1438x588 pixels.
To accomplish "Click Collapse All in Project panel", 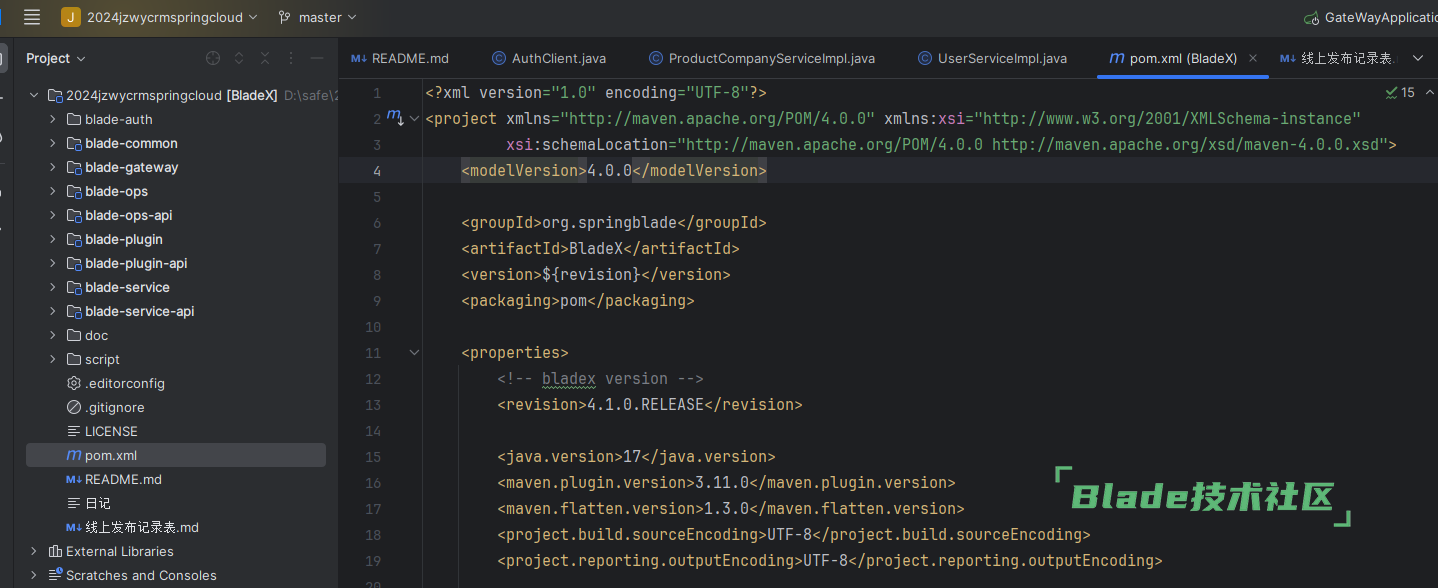I will coord(265,58).
